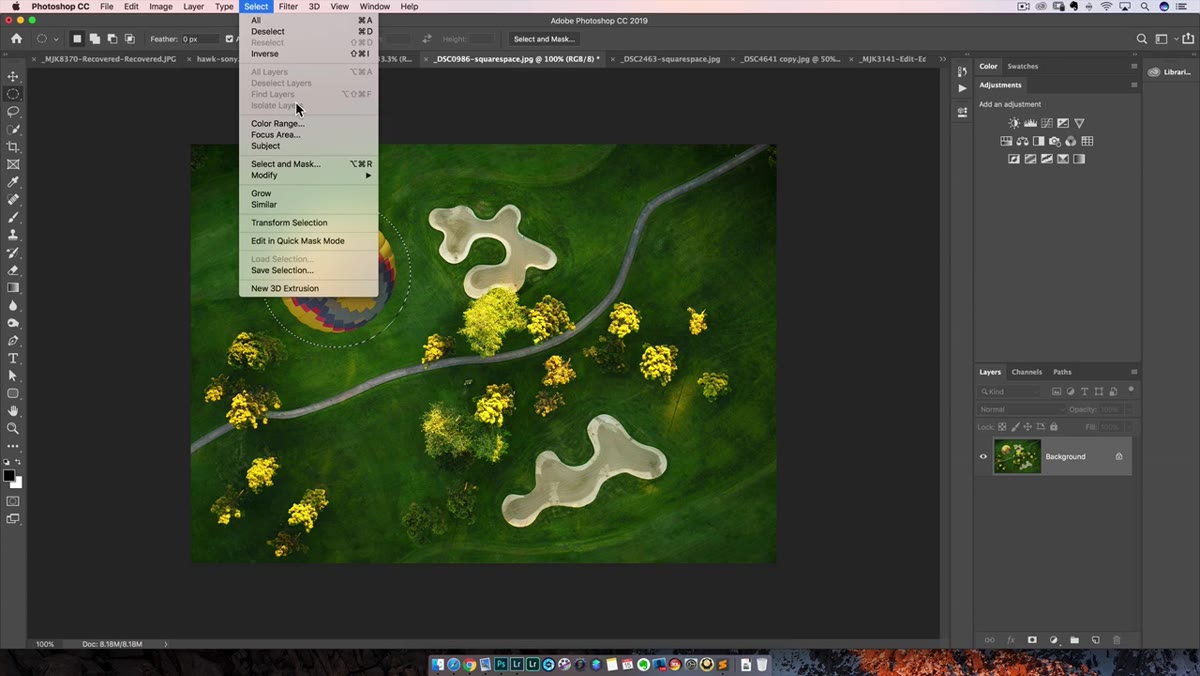Choose Intersect with selection mode
The width and height of the screenshot is (1200, 676).
[130, 39]
